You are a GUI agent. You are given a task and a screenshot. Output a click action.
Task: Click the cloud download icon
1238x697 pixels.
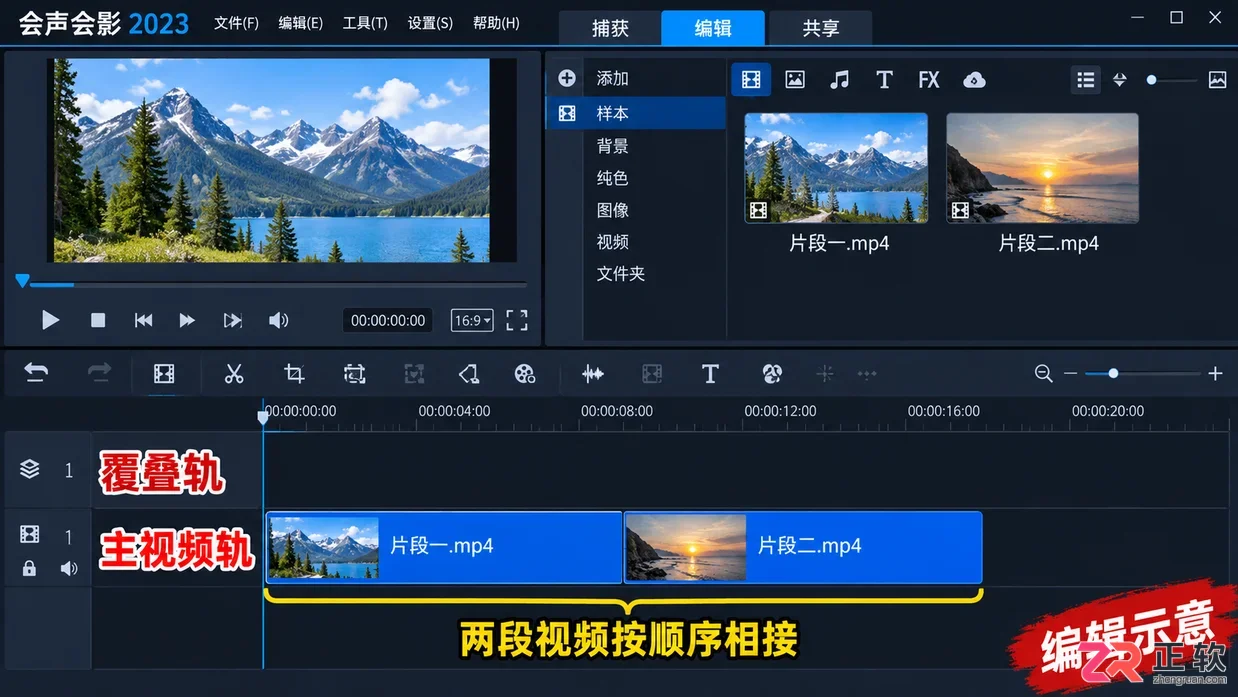[974, 80]
